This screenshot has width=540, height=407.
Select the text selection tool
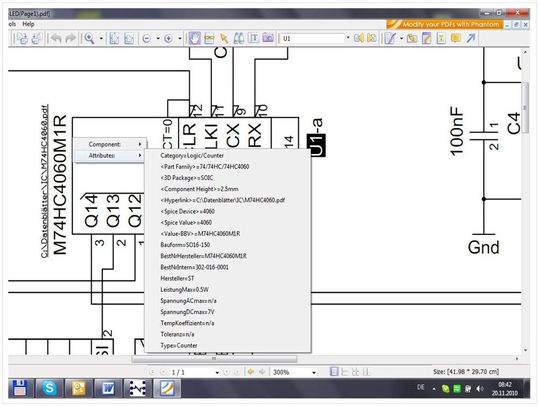(253, 38)
